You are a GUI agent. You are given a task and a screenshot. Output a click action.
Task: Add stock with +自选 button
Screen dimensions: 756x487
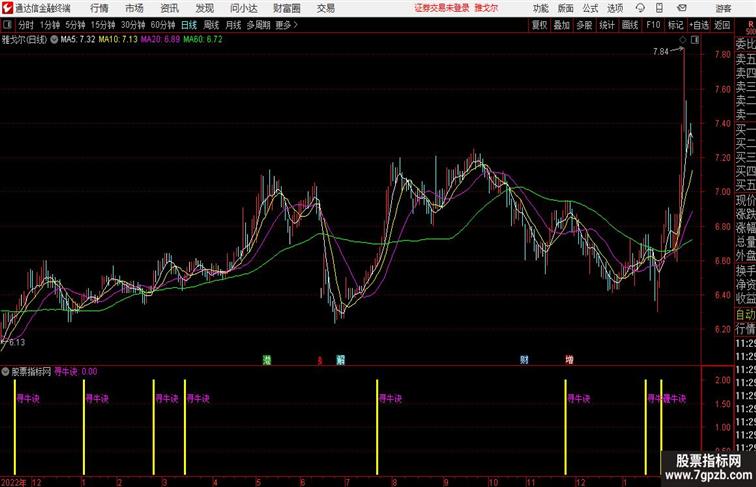point(699,25)
